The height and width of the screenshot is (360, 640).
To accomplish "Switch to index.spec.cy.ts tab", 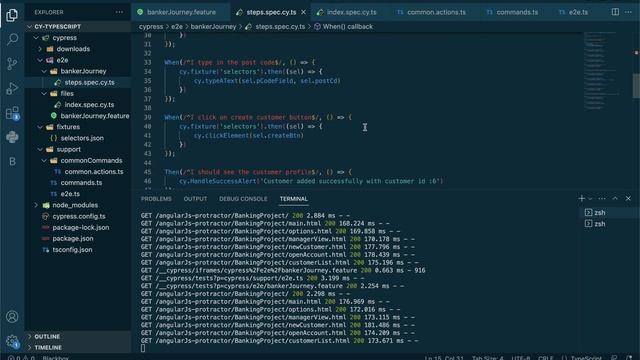I will click(351, 12).
